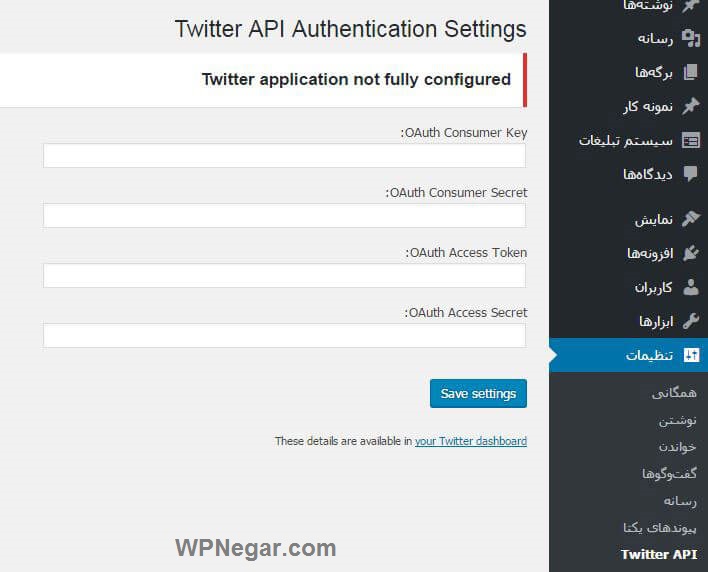The width and height of the screenshot is (708, 572).
Task: Open the your Twitter dashboard link
Action: coord(471,441)
